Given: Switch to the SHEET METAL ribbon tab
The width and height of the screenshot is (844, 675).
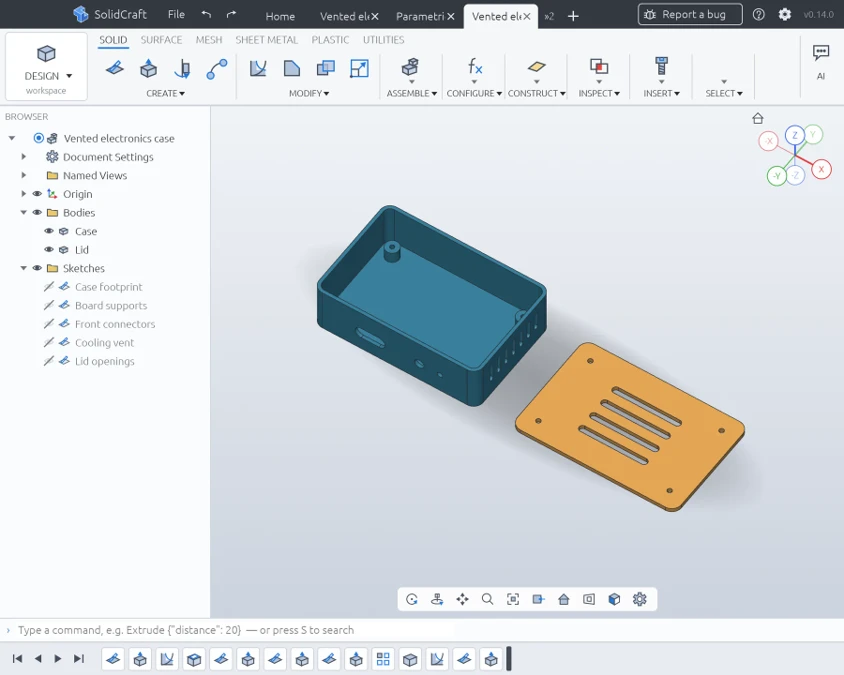Looking at the screenshot, I should [x=266, y=40].
